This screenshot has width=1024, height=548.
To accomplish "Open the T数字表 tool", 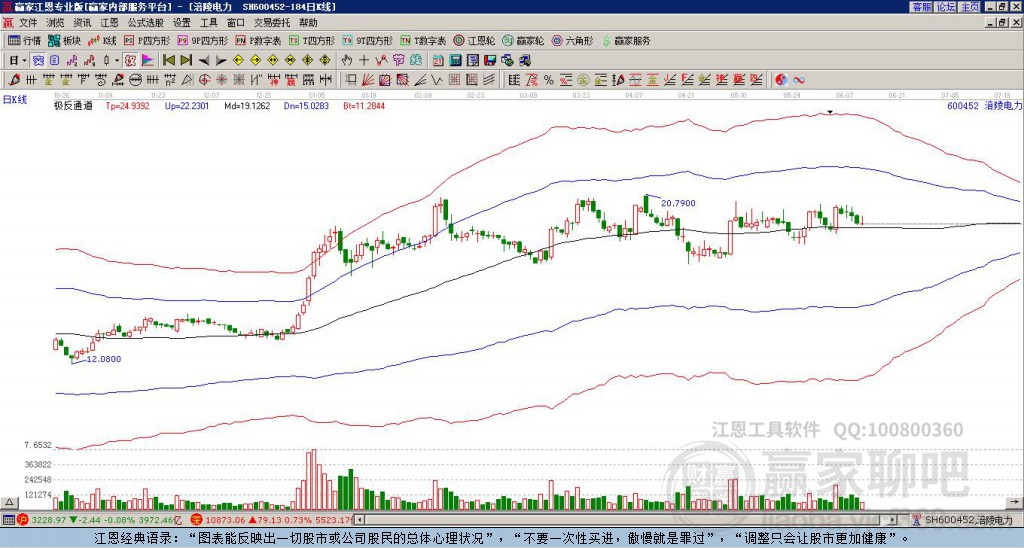I will tap(423, 40).
